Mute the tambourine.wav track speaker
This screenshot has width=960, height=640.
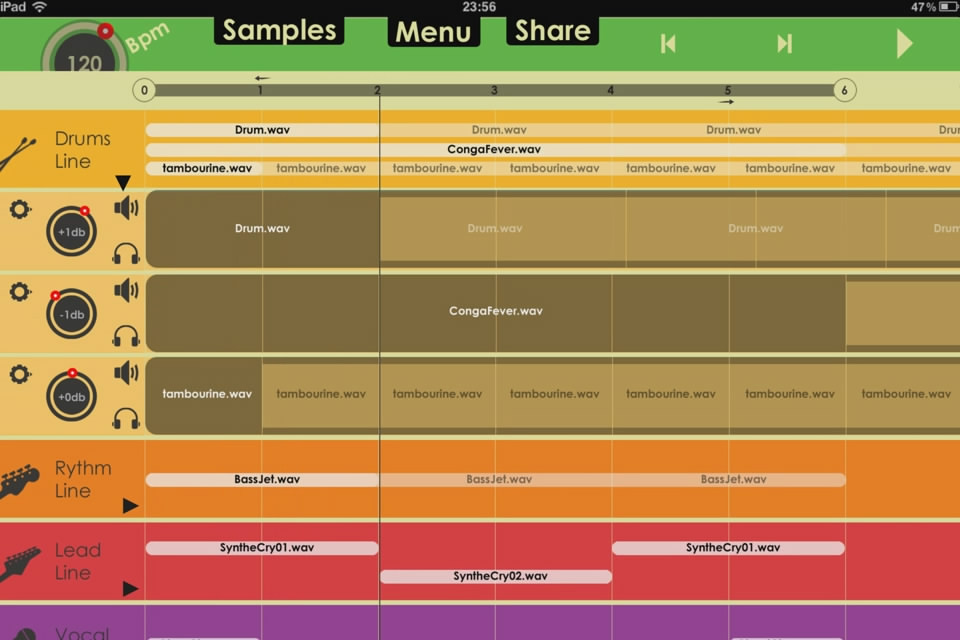126,373
